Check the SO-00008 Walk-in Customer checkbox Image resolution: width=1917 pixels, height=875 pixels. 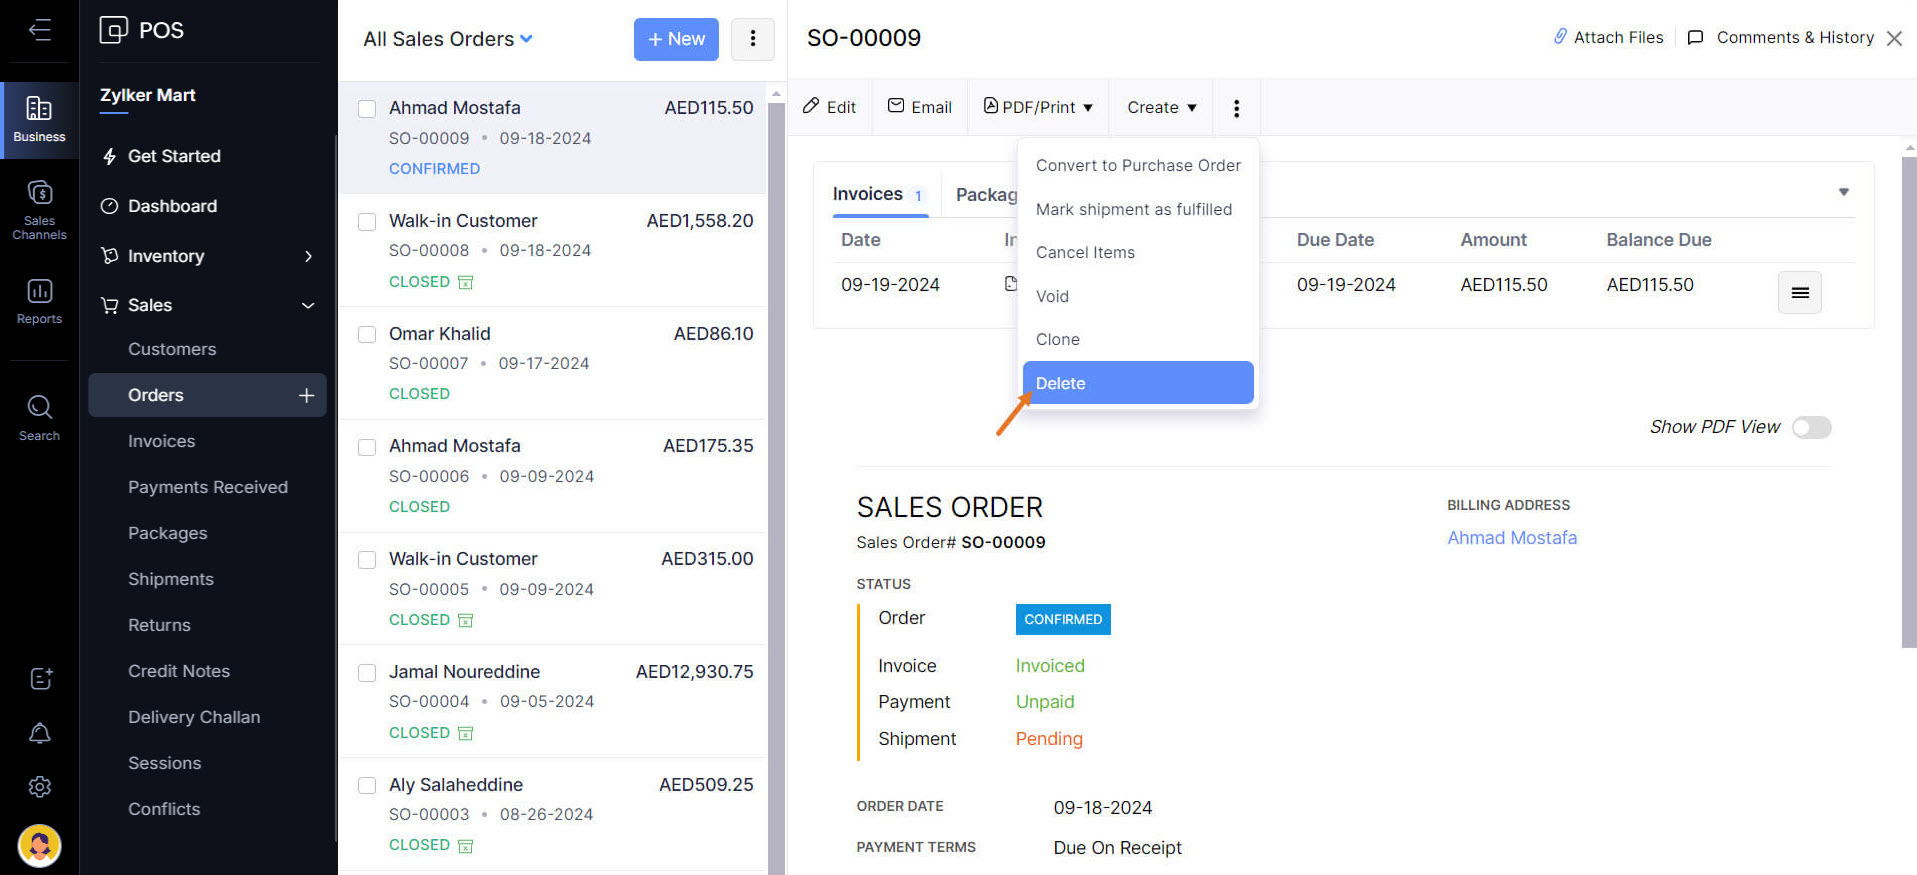click(x=367, y=222)
